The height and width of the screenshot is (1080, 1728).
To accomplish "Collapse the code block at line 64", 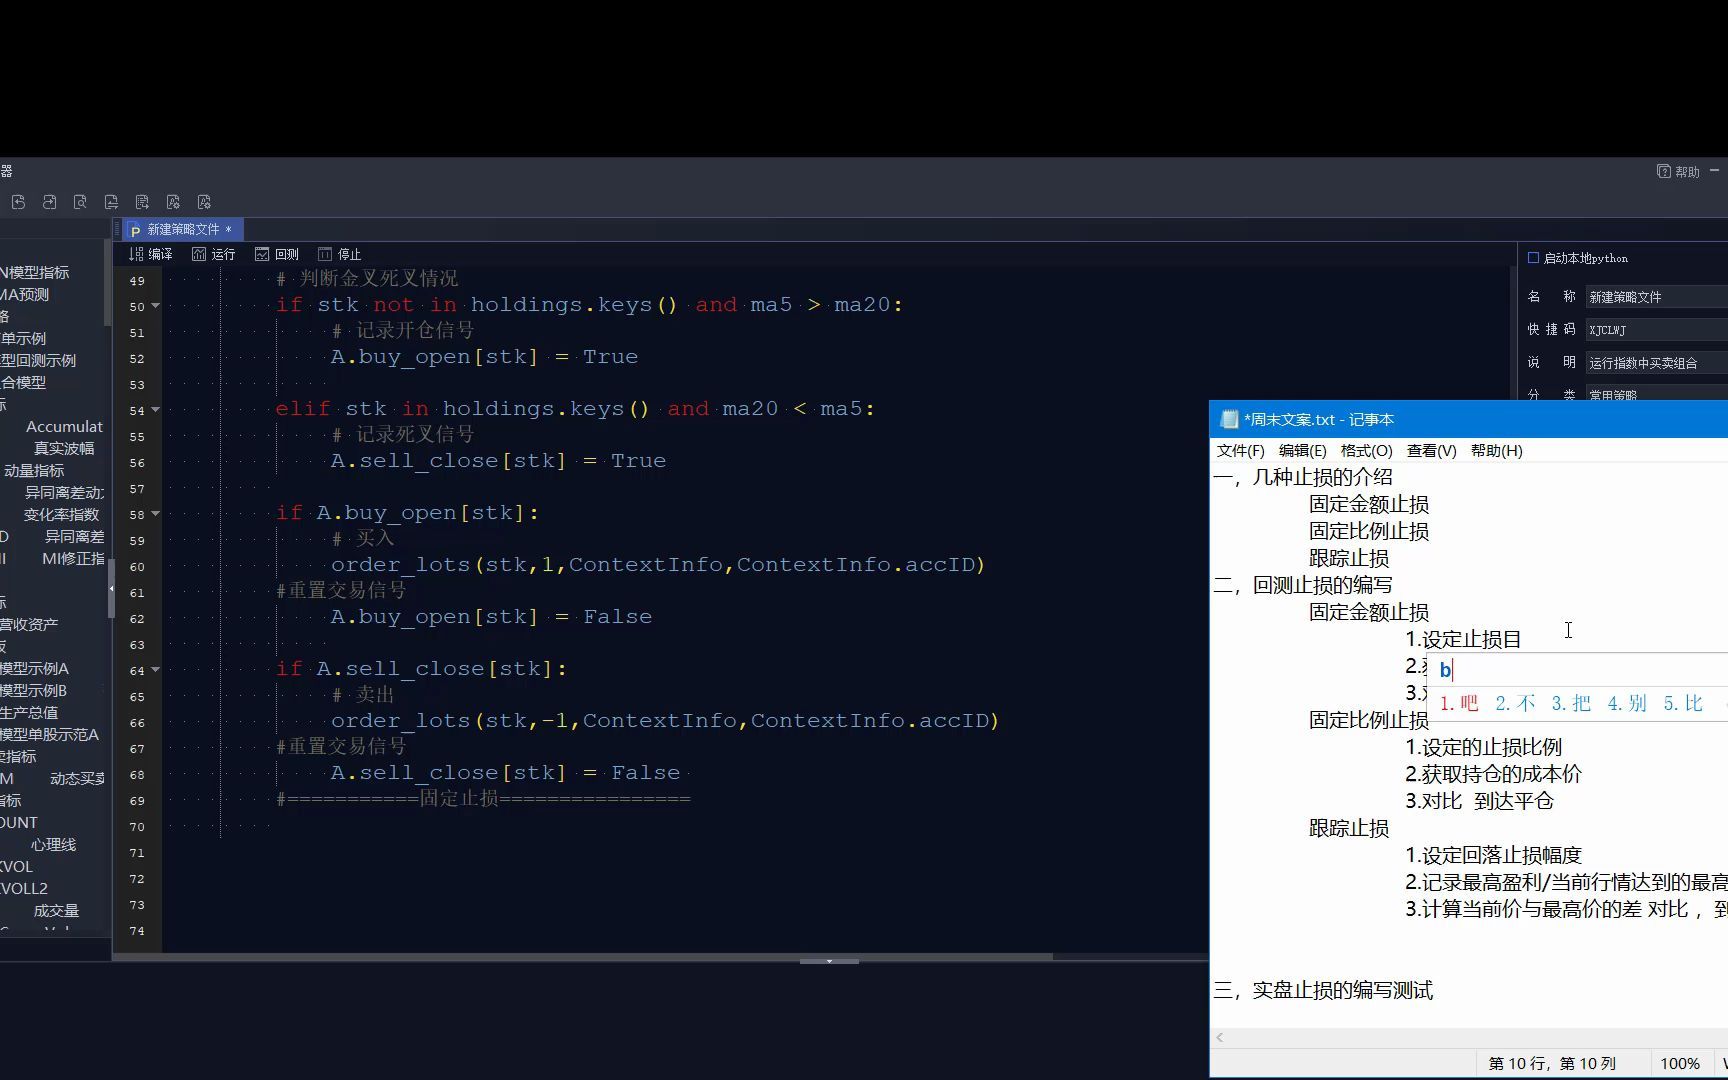I will (x=155, y=671).
